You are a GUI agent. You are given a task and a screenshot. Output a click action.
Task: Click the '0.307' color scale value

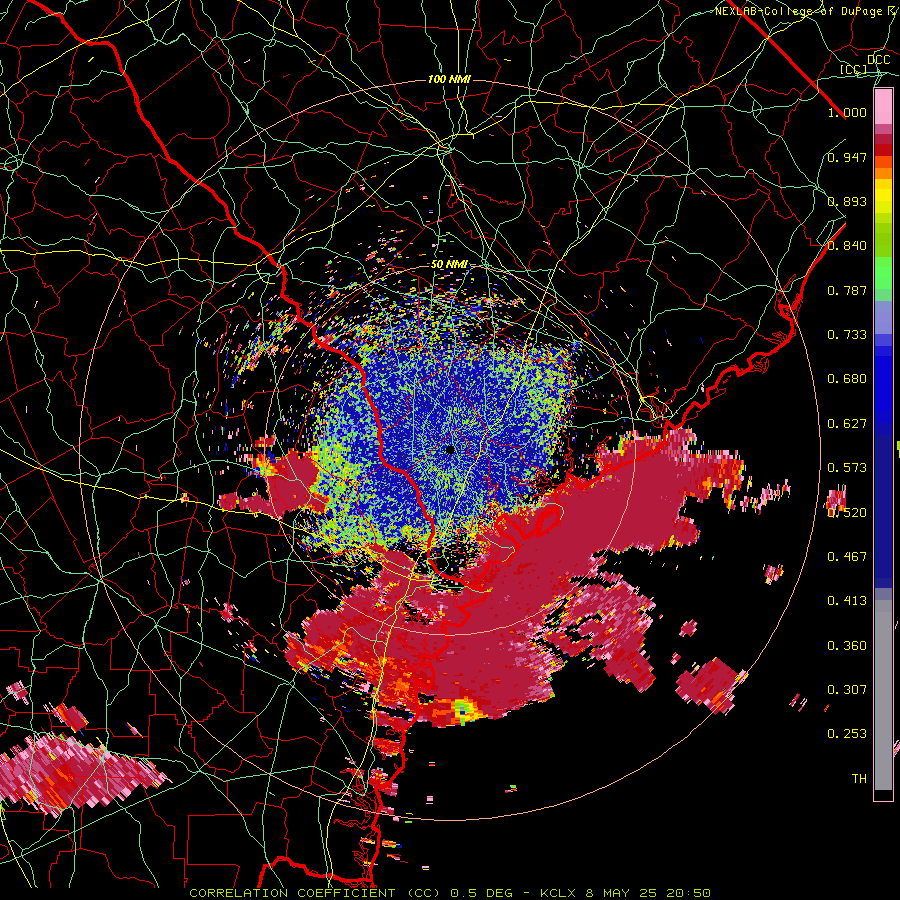tap(847, 690)
